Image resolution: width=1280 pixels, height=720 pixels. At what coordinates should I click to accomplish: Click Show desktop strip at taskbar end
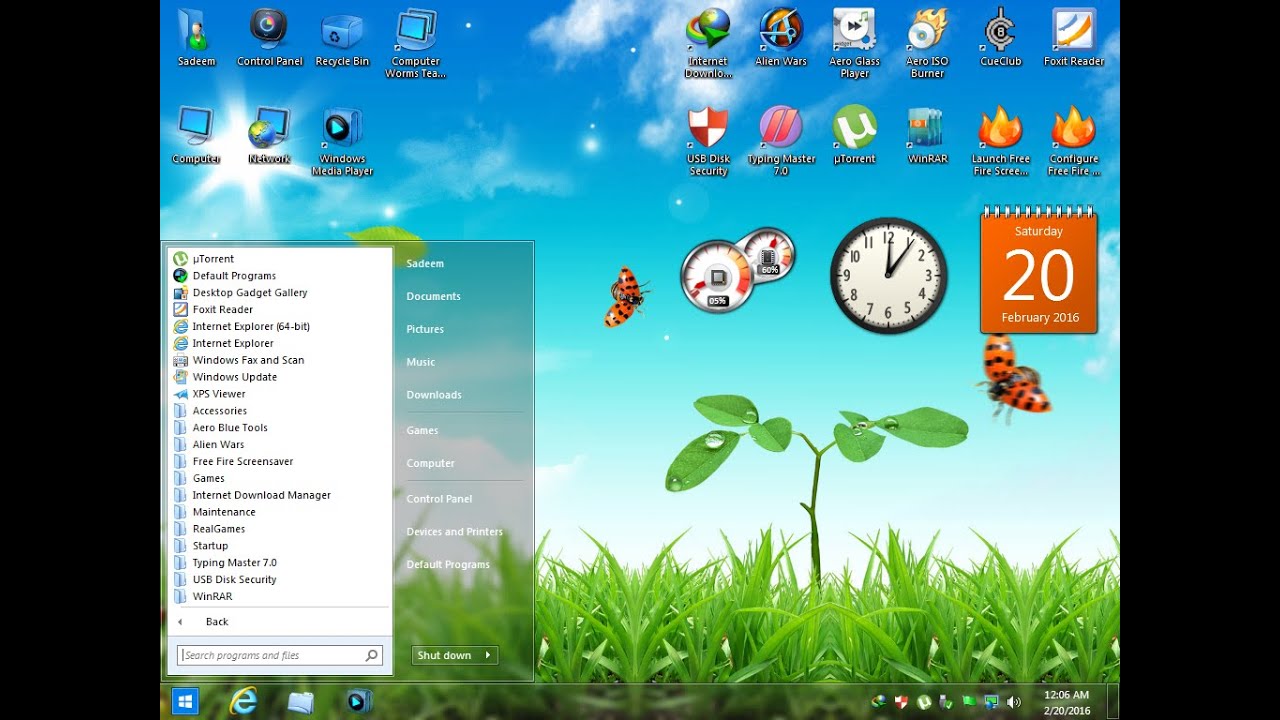pyautogui.click(x=1113, y=702)
